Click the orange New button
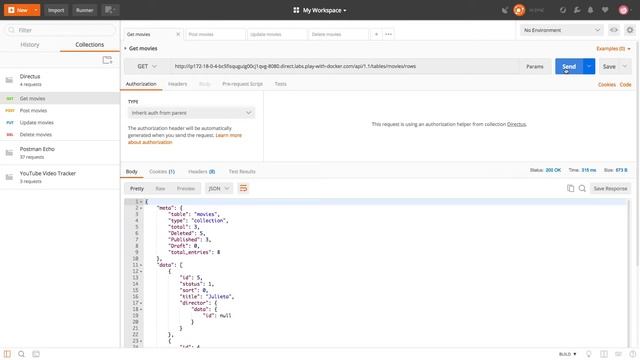 pos(18,10)
